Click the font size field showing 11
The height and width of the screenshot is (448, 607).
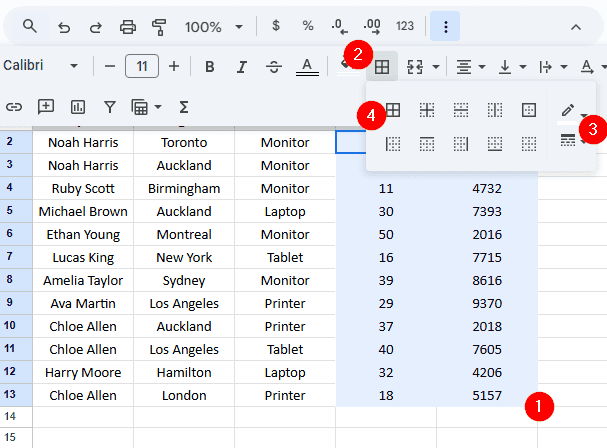tap(142, 66)
